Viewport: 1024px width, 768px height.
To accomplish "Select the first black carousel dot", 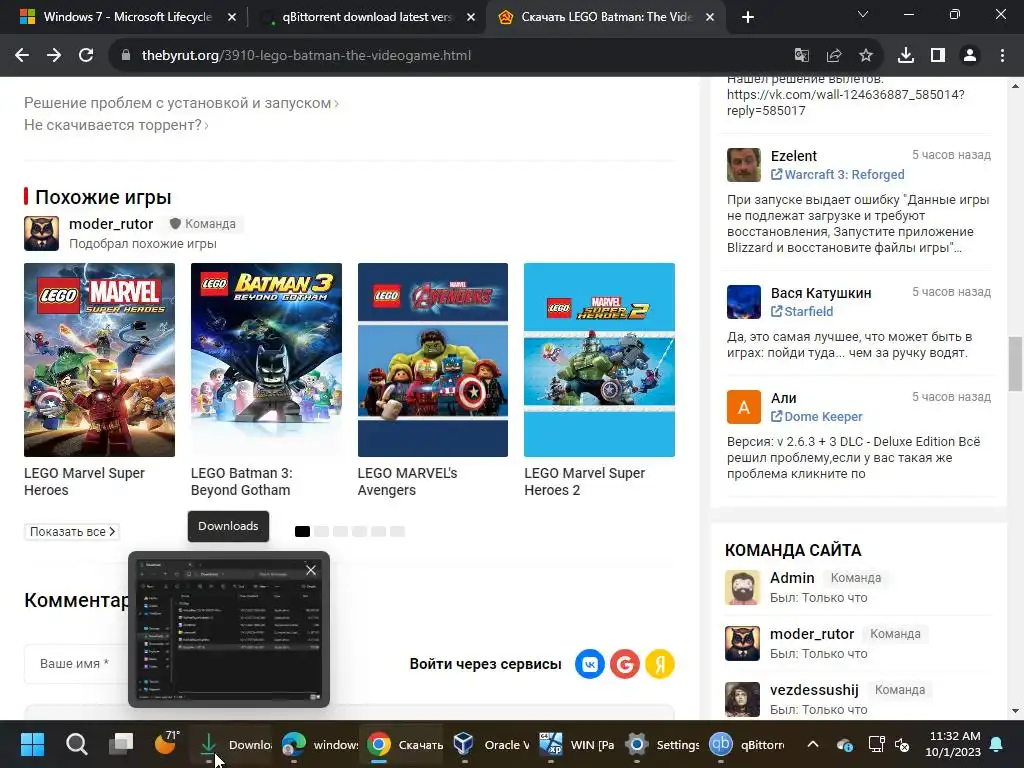I will 302,532.
